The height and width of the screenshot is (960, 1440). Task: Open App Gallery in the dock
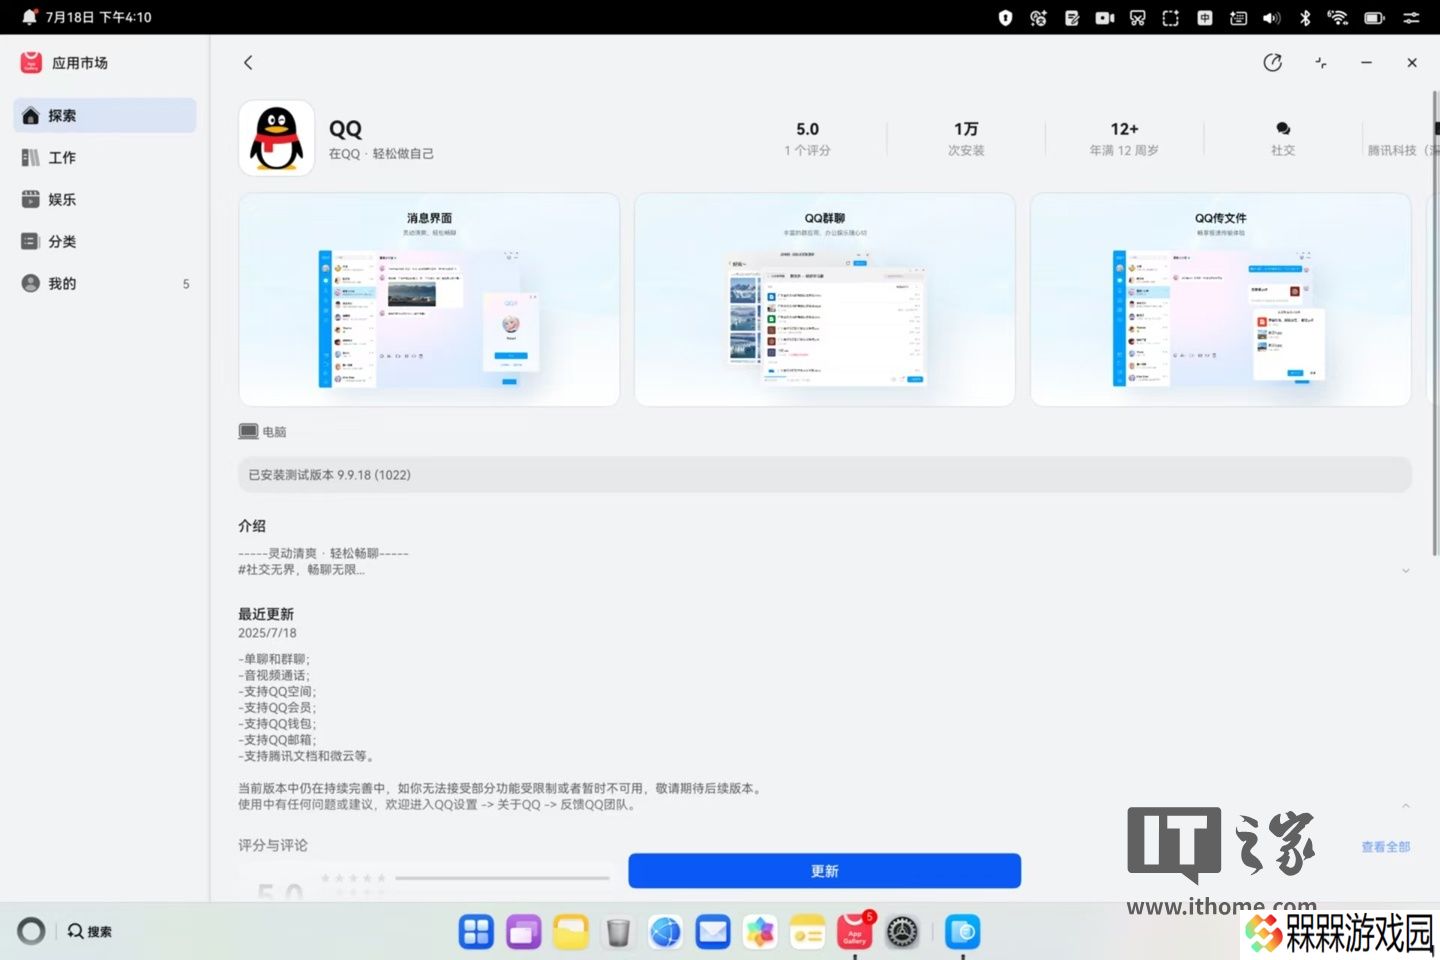click(x=855, y=932)
